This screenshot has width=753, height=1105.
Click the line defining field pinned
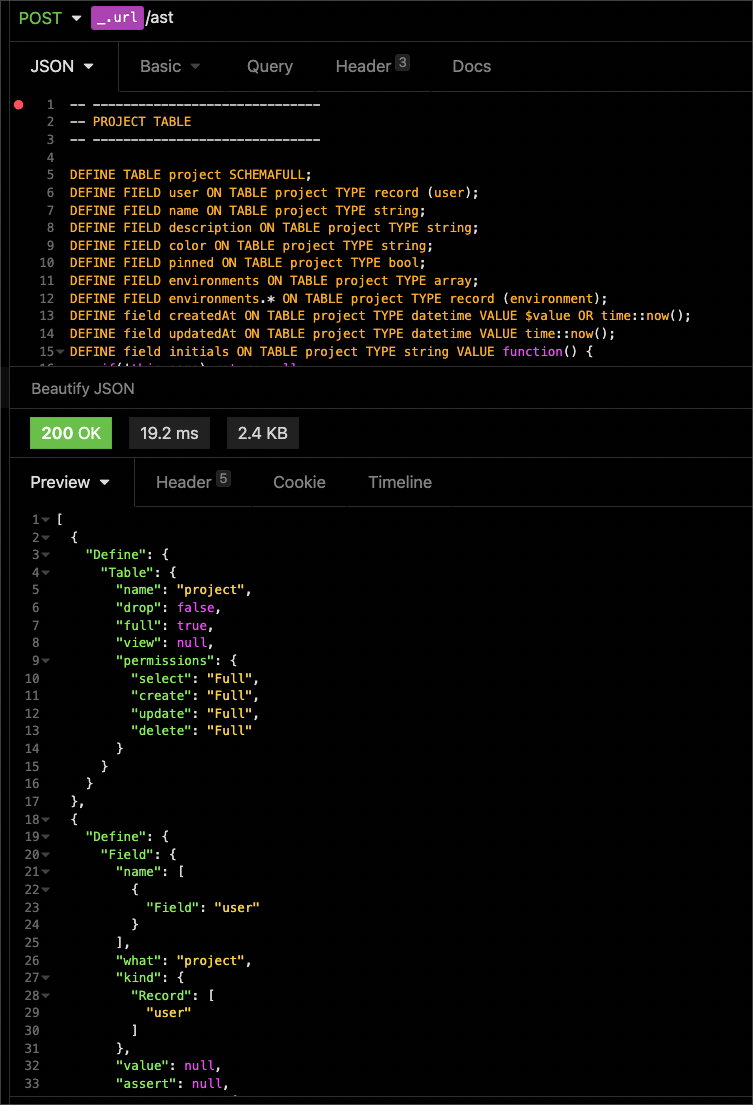[x=247, y=263]
